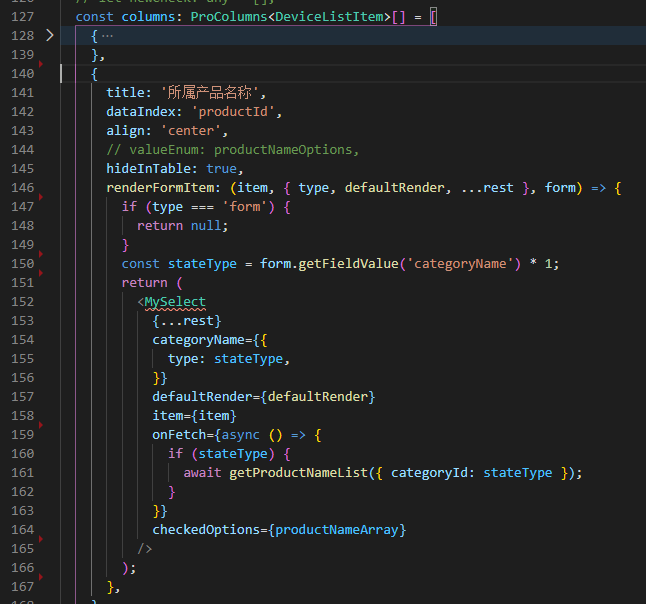Click line number 167 in the gutter

point(23,586)
